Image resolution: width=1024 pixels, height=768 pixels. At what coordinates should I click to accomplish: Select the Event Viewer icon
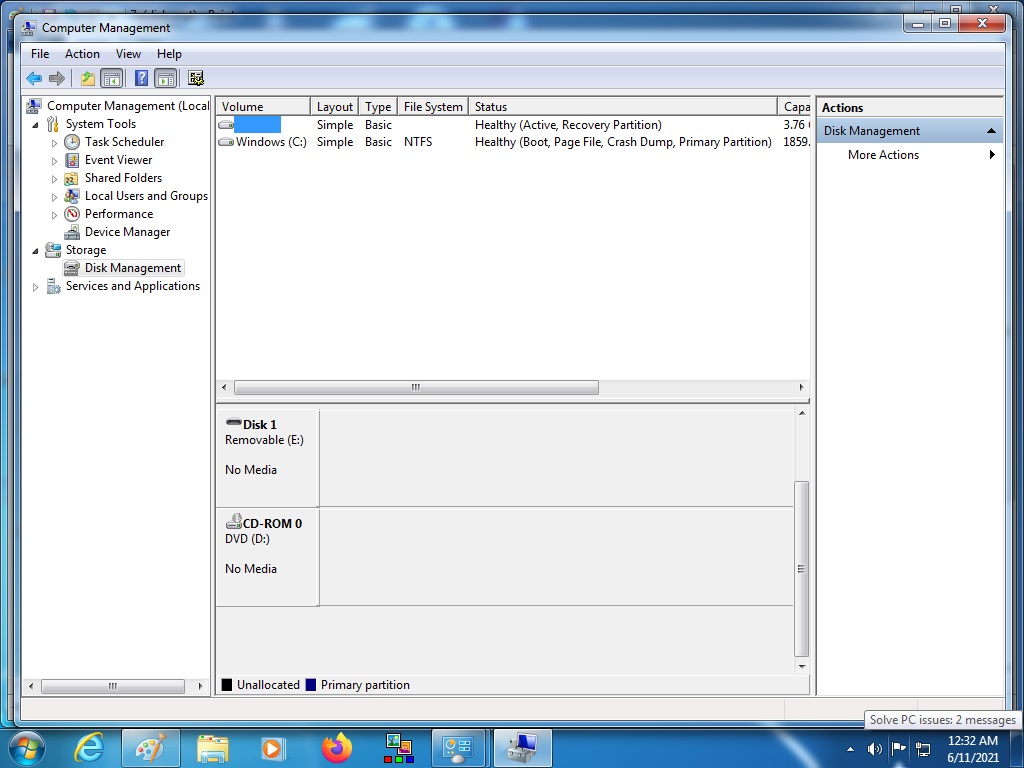72,160
